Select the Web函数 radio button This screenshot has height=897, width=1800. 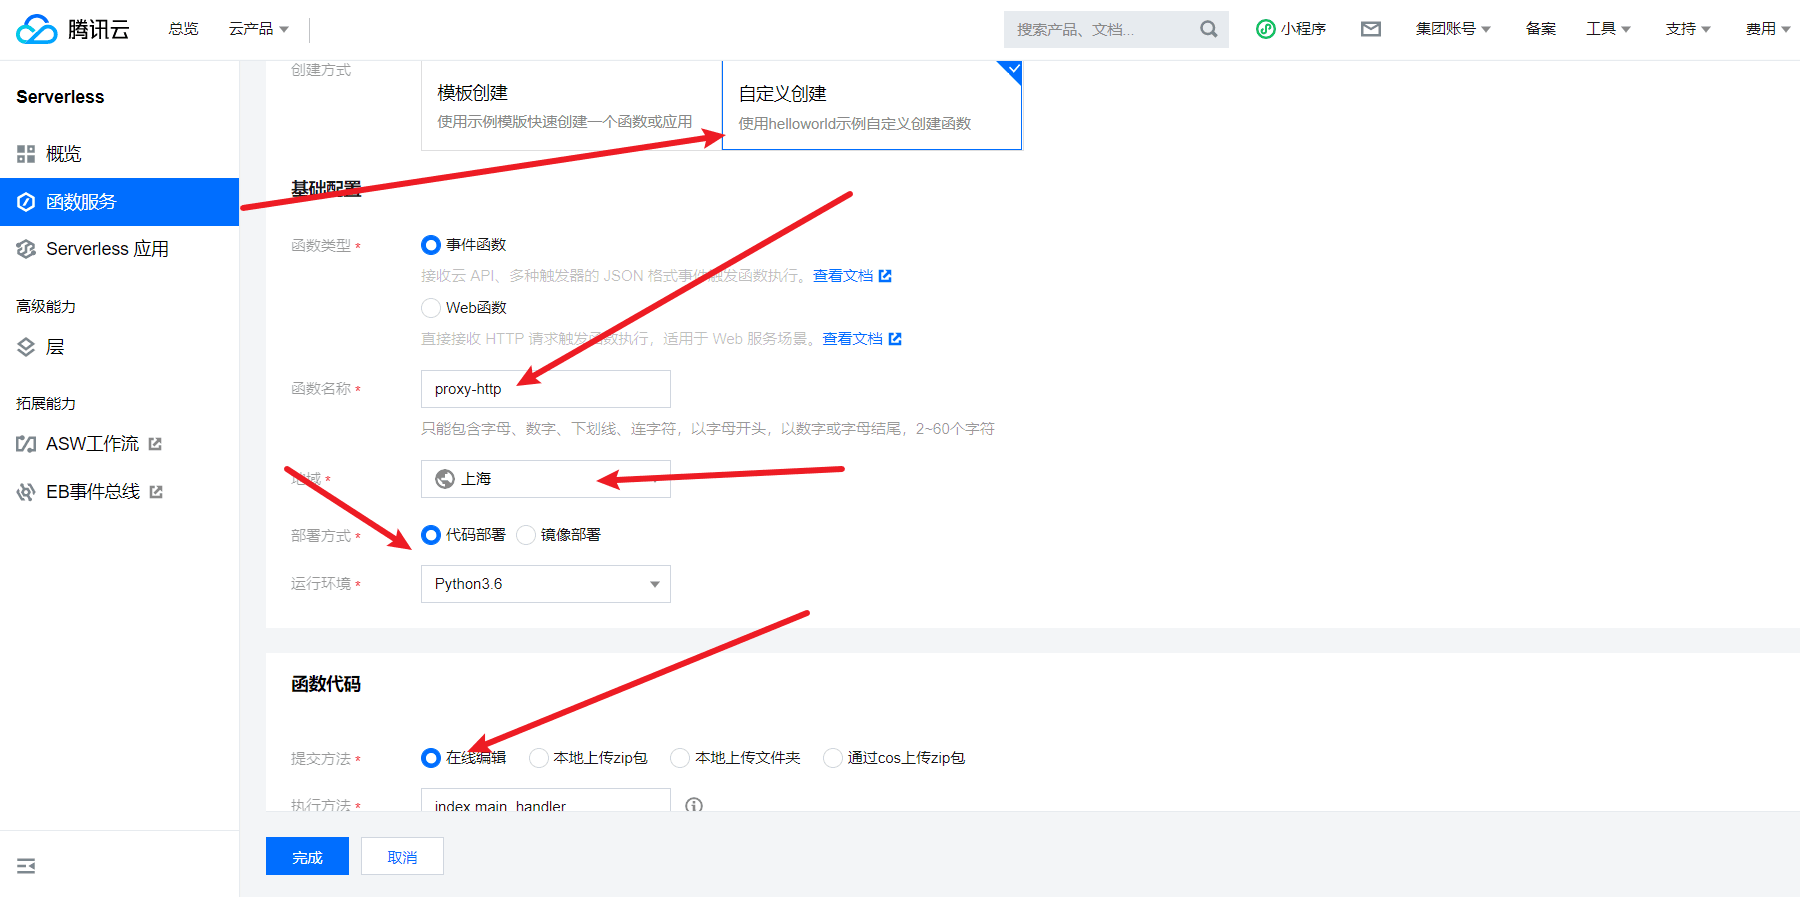[431, 308]
